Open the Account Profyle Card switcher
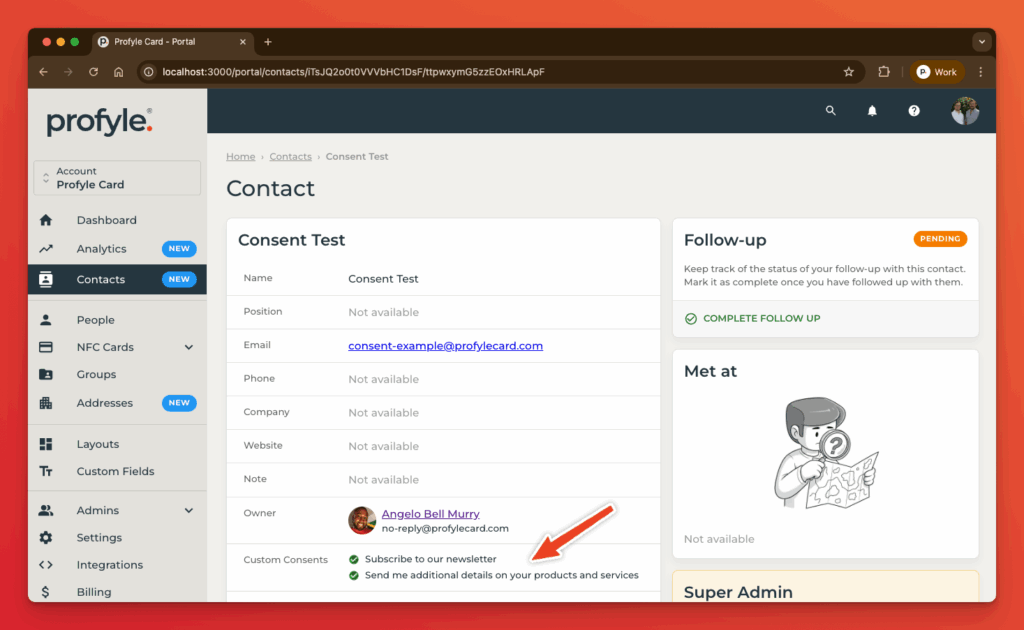The width and height of the screenshot is (1024, 630). [x=117, y=178]
